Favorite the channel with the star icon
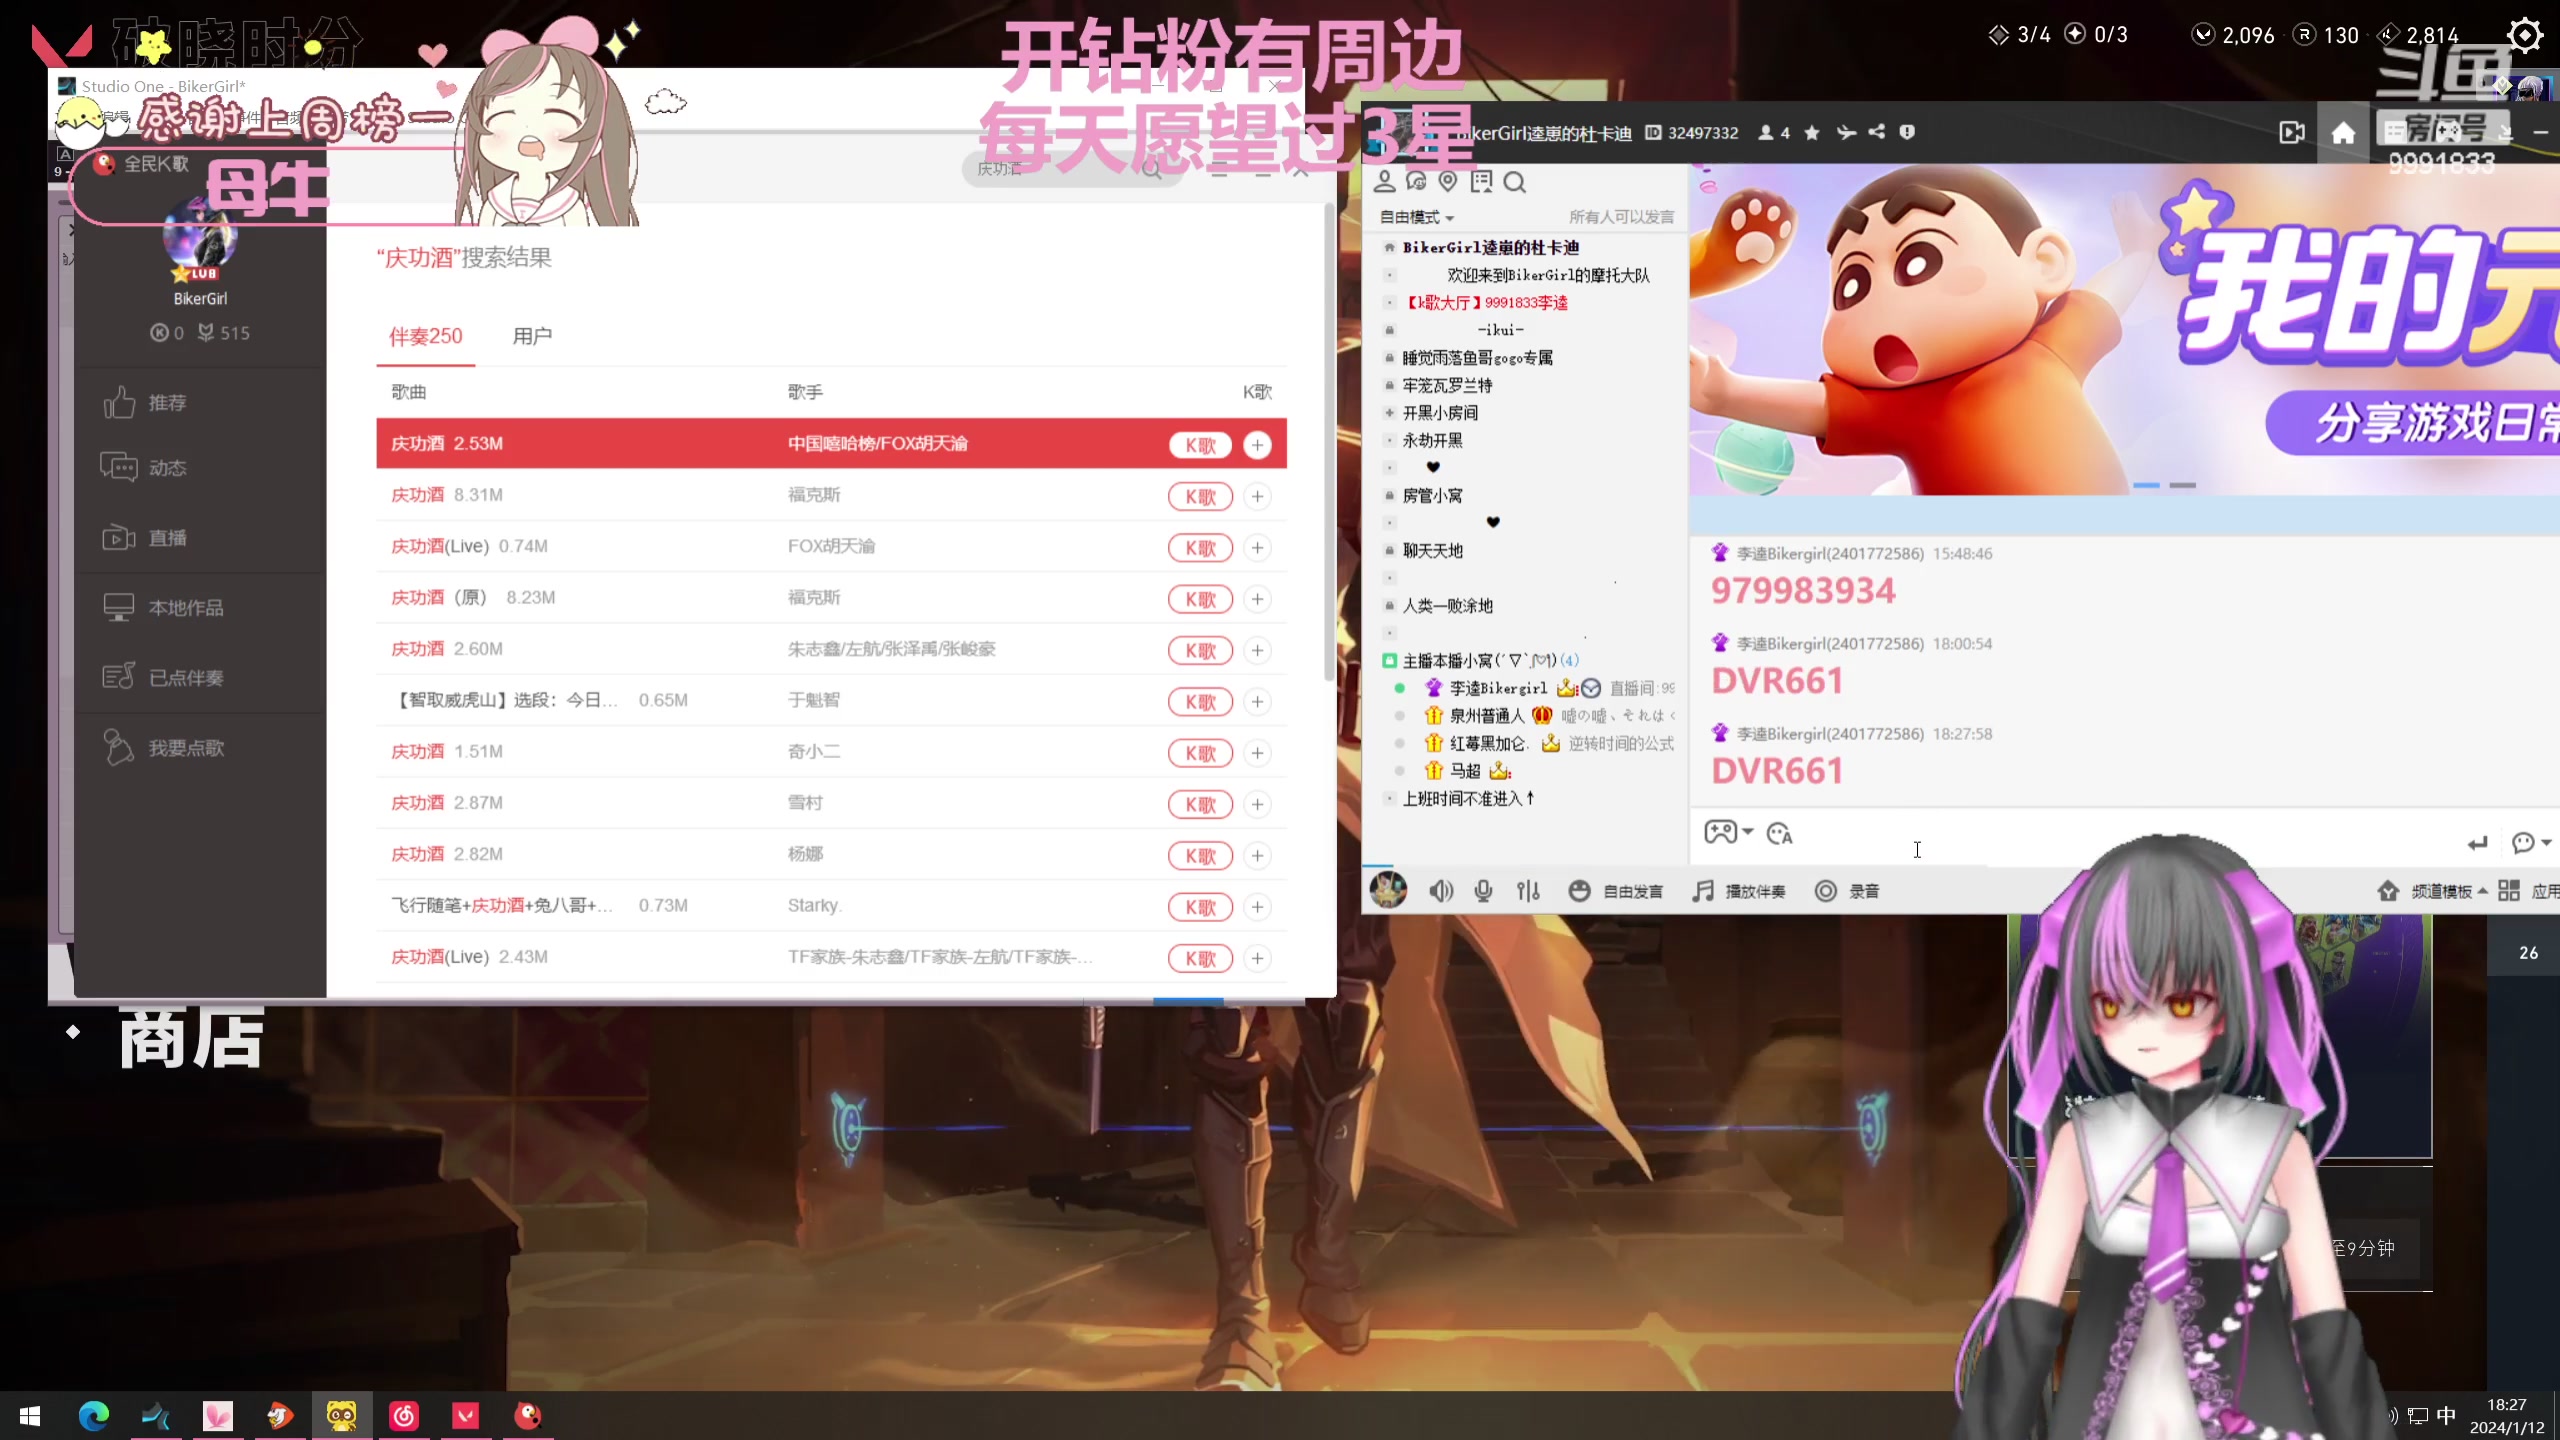Screen dimensions: 2560x1440 pyautogui.click(x=1811, y=133)
